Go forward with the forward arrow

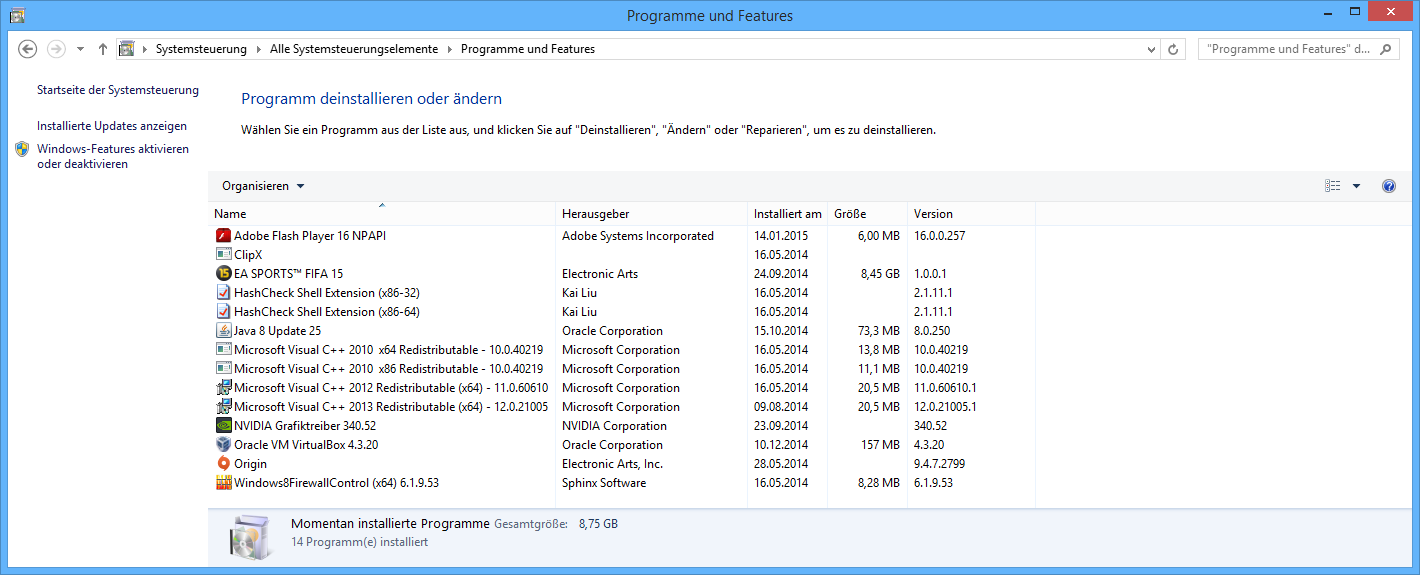point(56,49)
